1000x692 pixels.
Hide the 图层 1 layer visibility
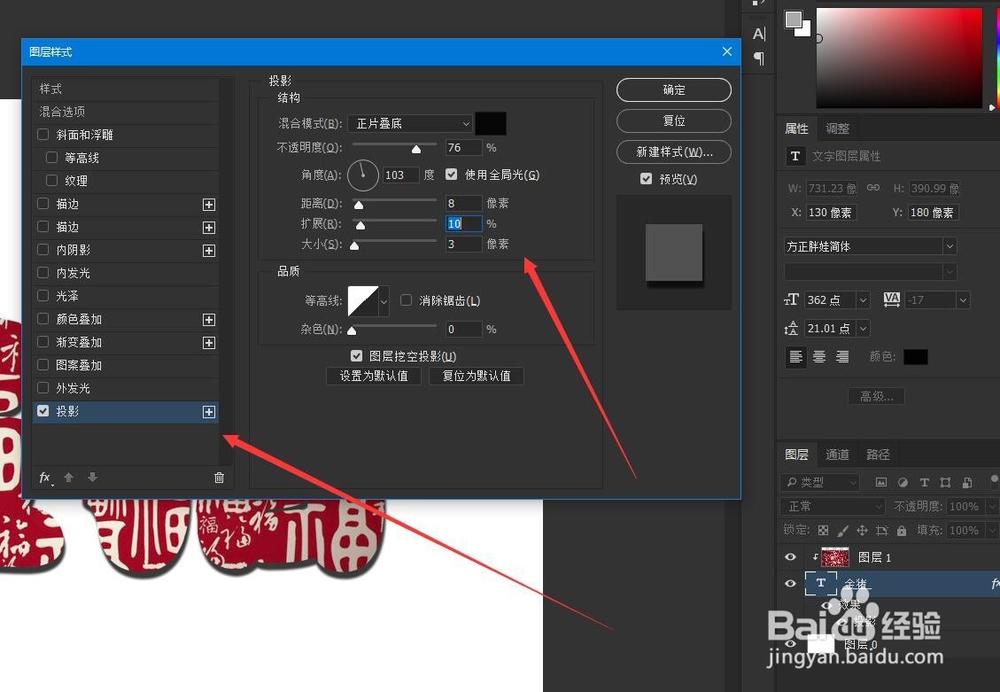tap(791, 557)
